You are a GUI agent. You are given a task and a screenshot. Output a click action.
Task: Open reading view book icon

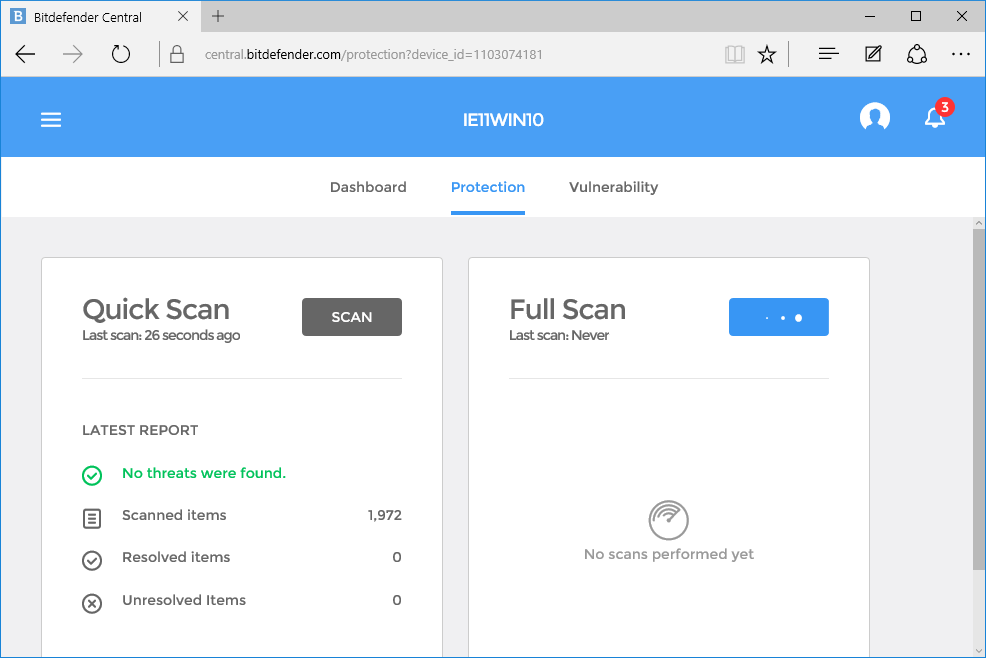pos(734,55)
